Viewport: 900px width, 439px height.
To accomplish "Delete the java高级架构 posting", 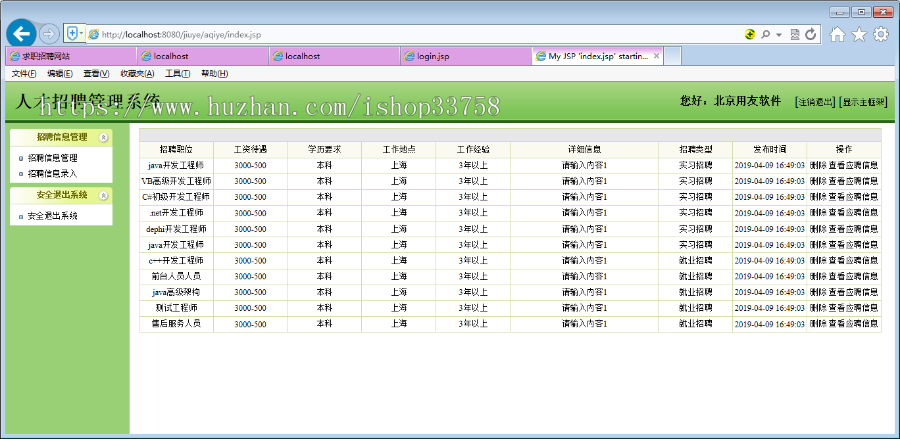I will coord(818,292).
